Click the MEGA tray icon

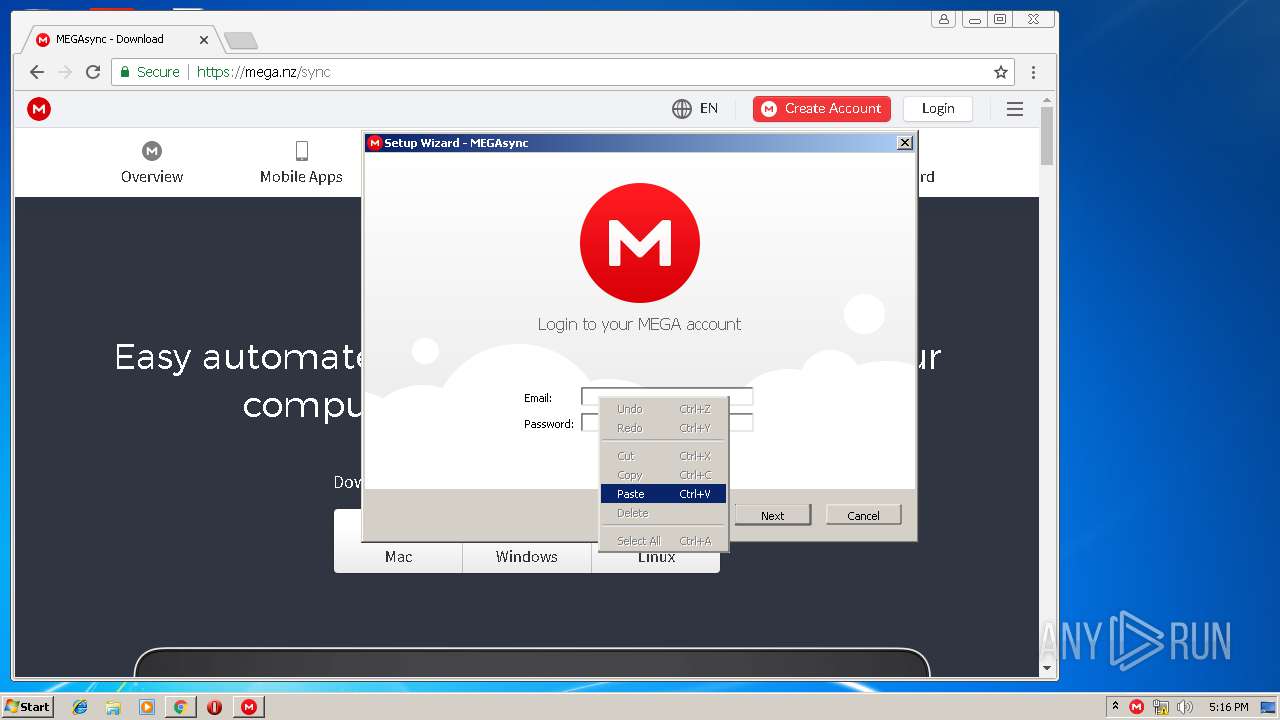[x=1136, y=707]
